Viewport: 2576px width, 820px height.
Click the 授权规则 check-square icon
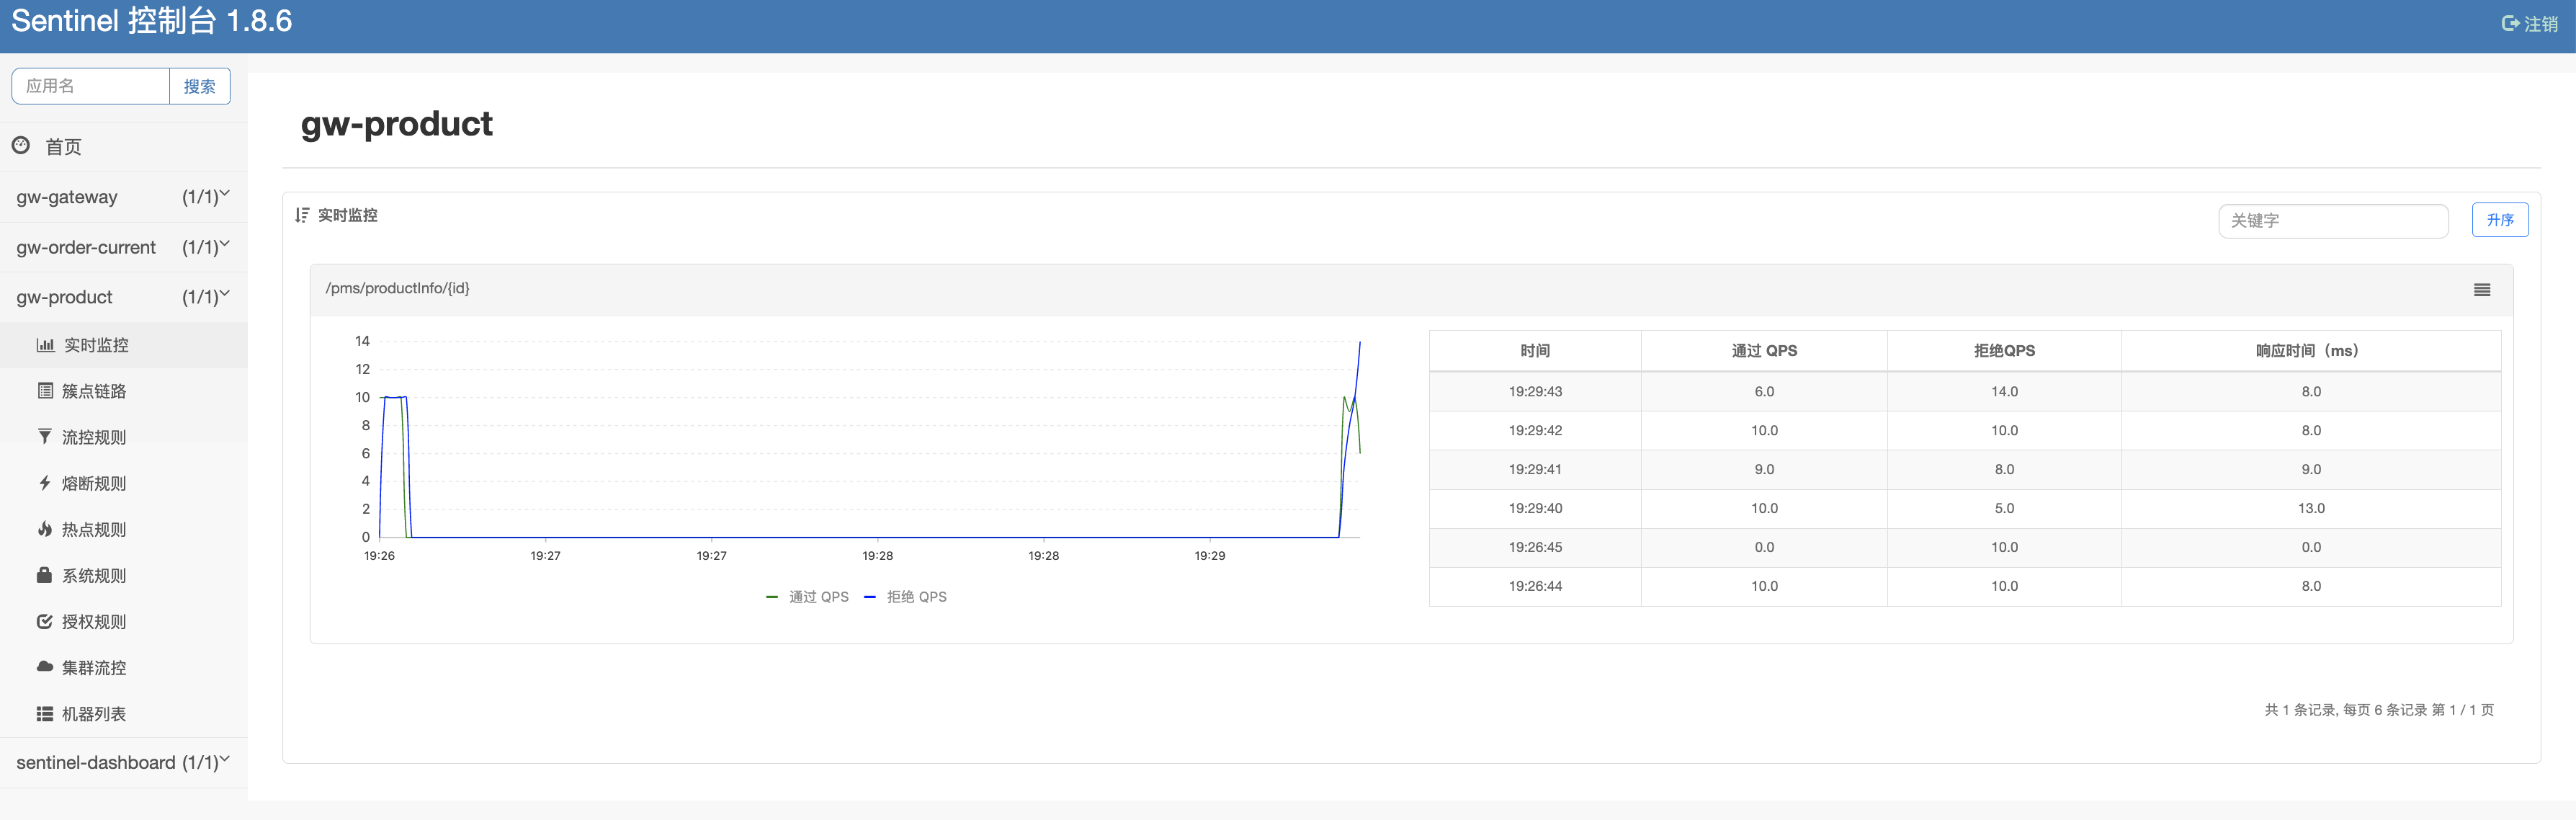45,621
